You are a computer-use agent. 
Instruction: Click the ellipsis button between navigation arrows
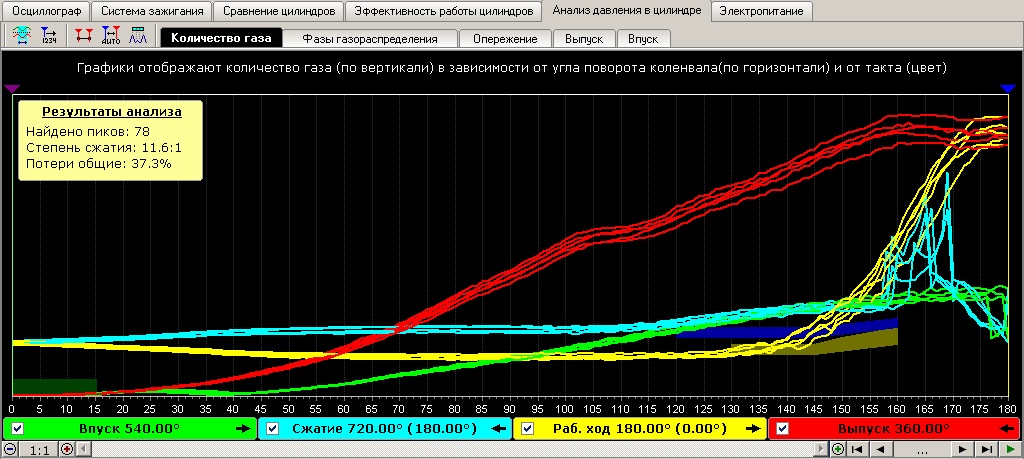click(922, 449)
